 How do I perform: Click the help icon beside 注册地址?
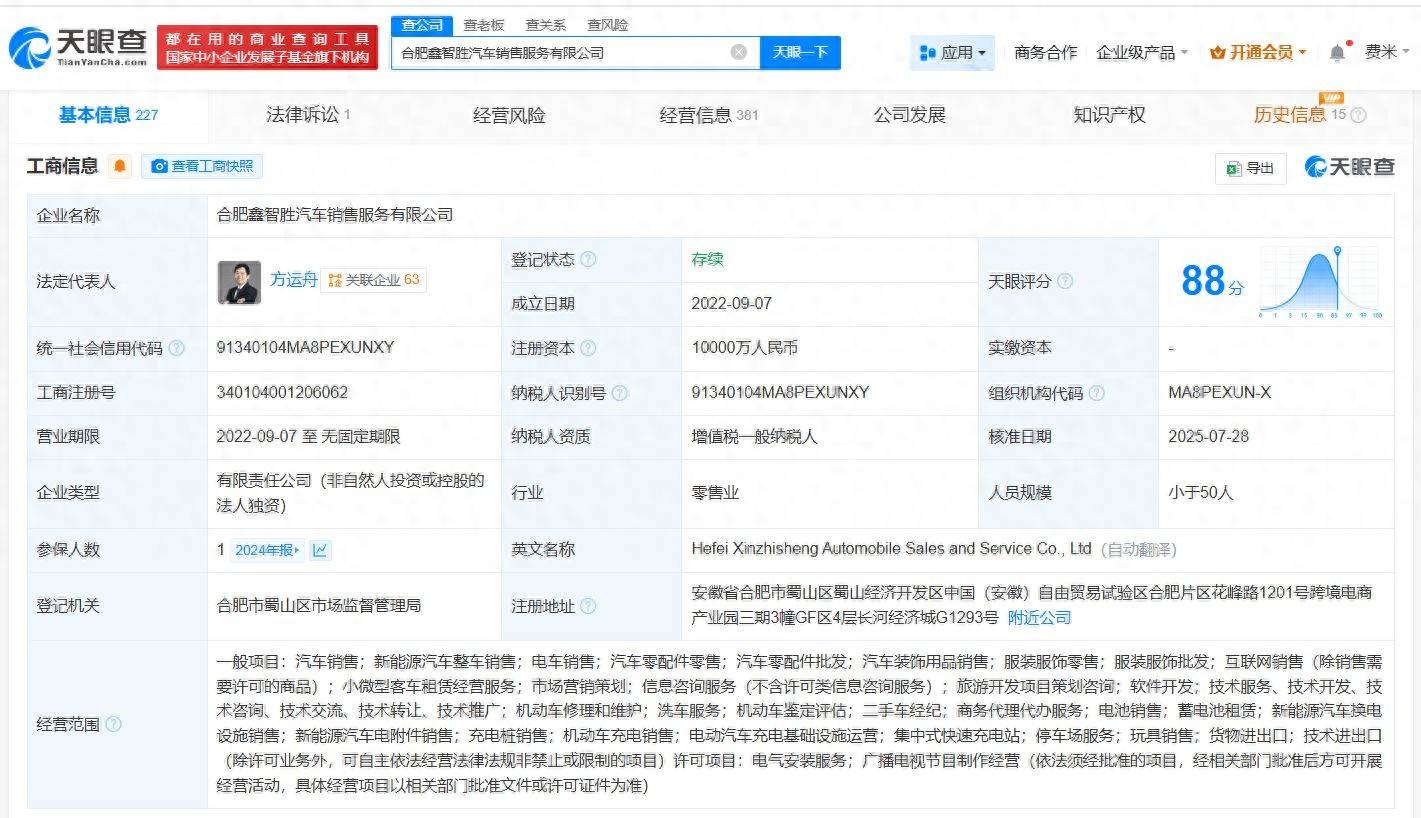point(588,606)
